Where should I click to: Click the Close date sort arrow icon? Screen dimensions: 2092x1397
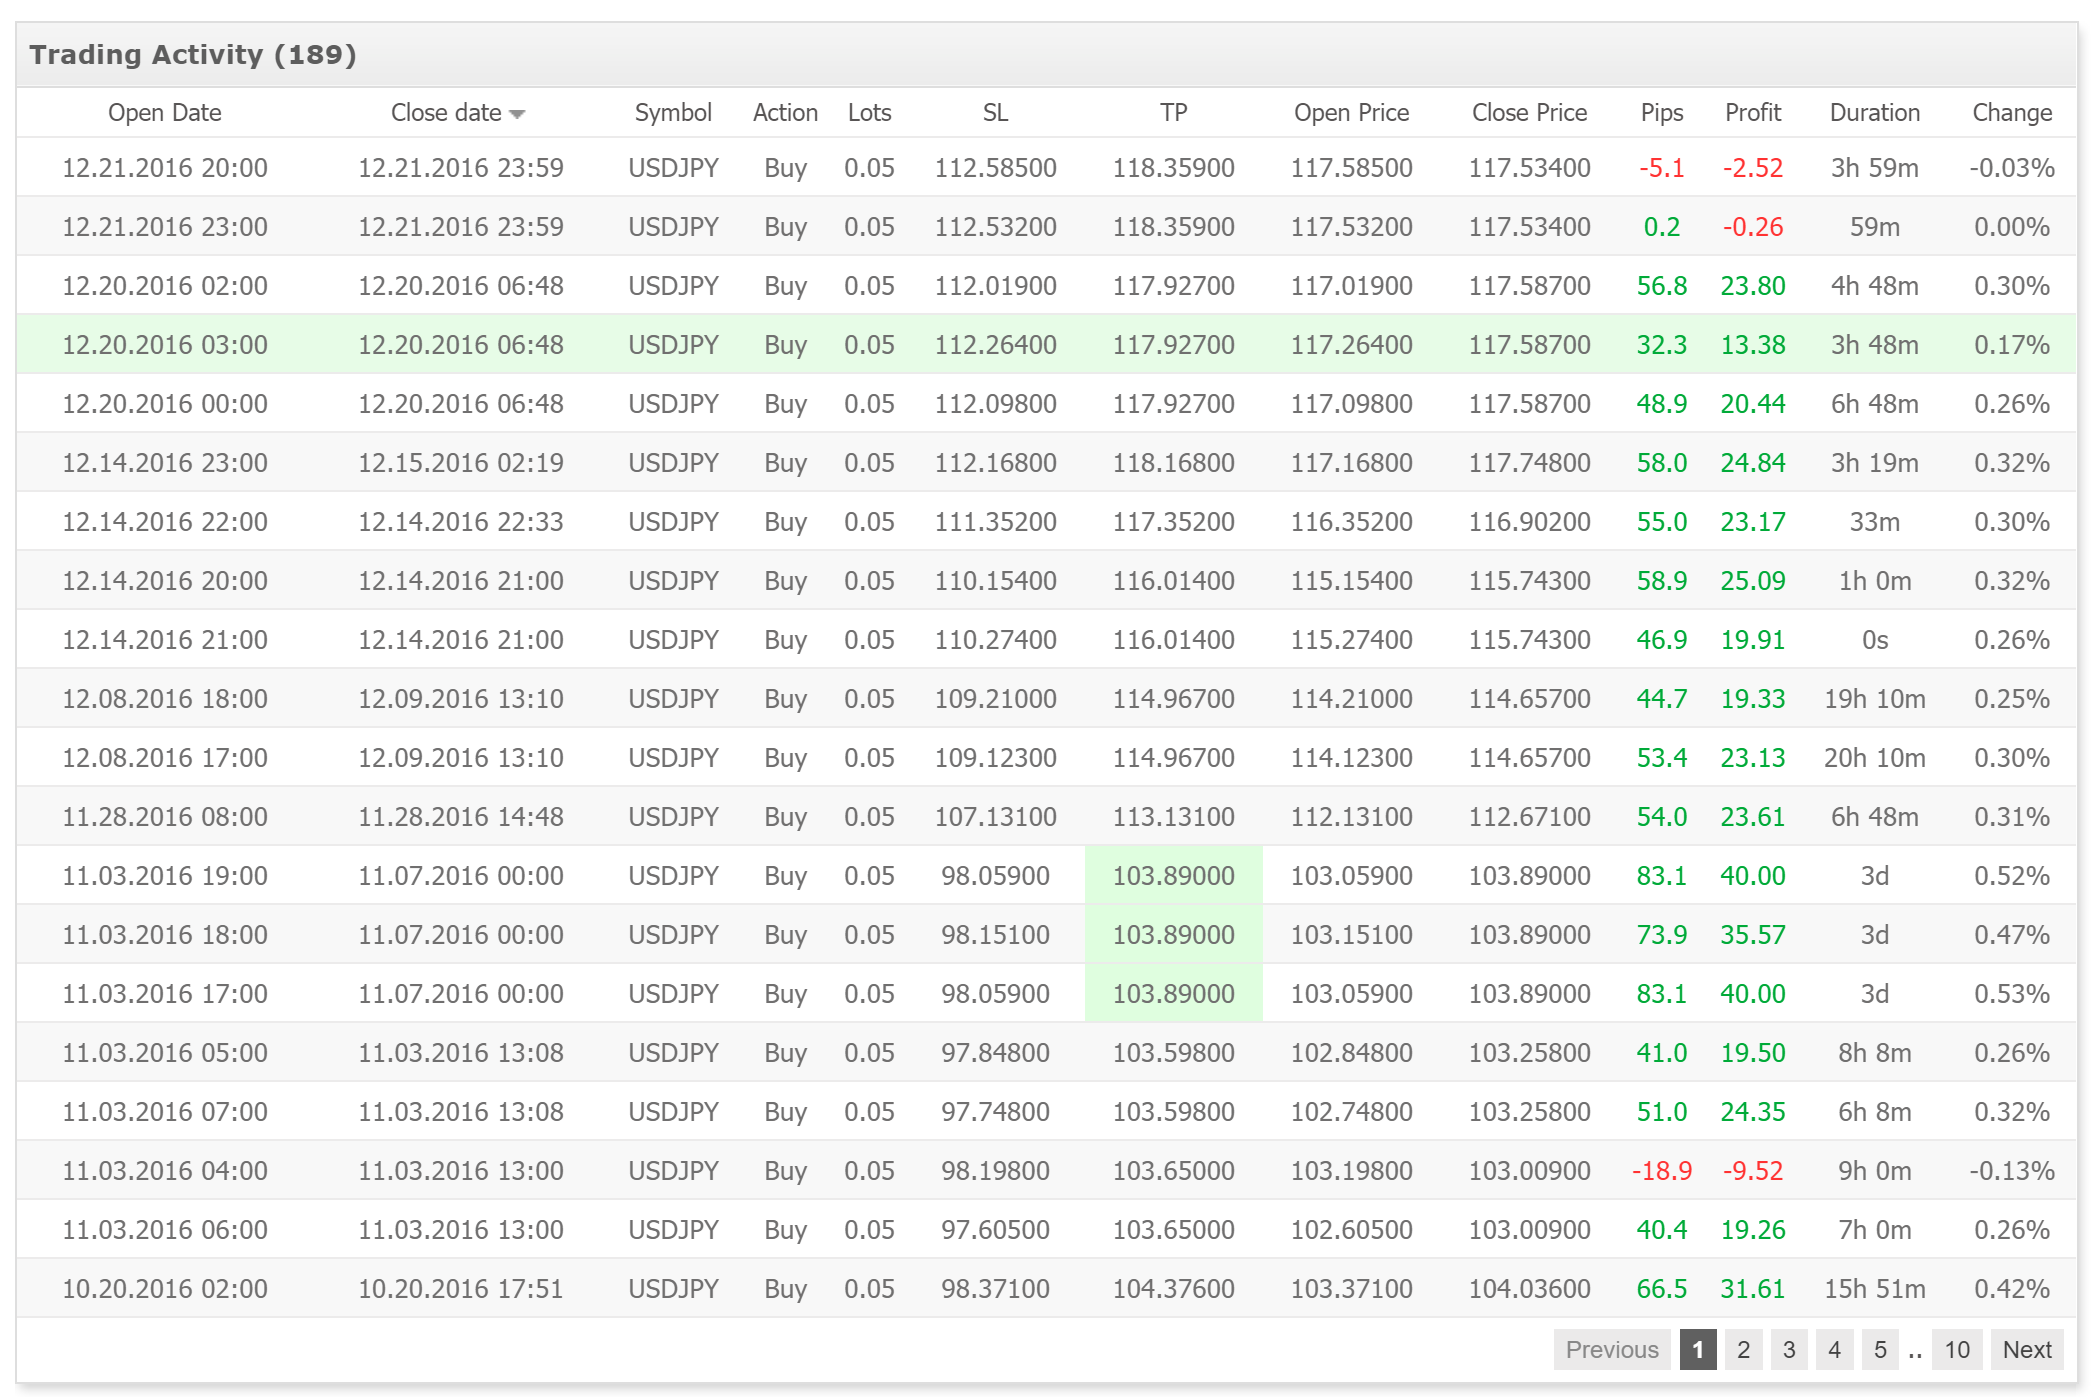(517, 114)
